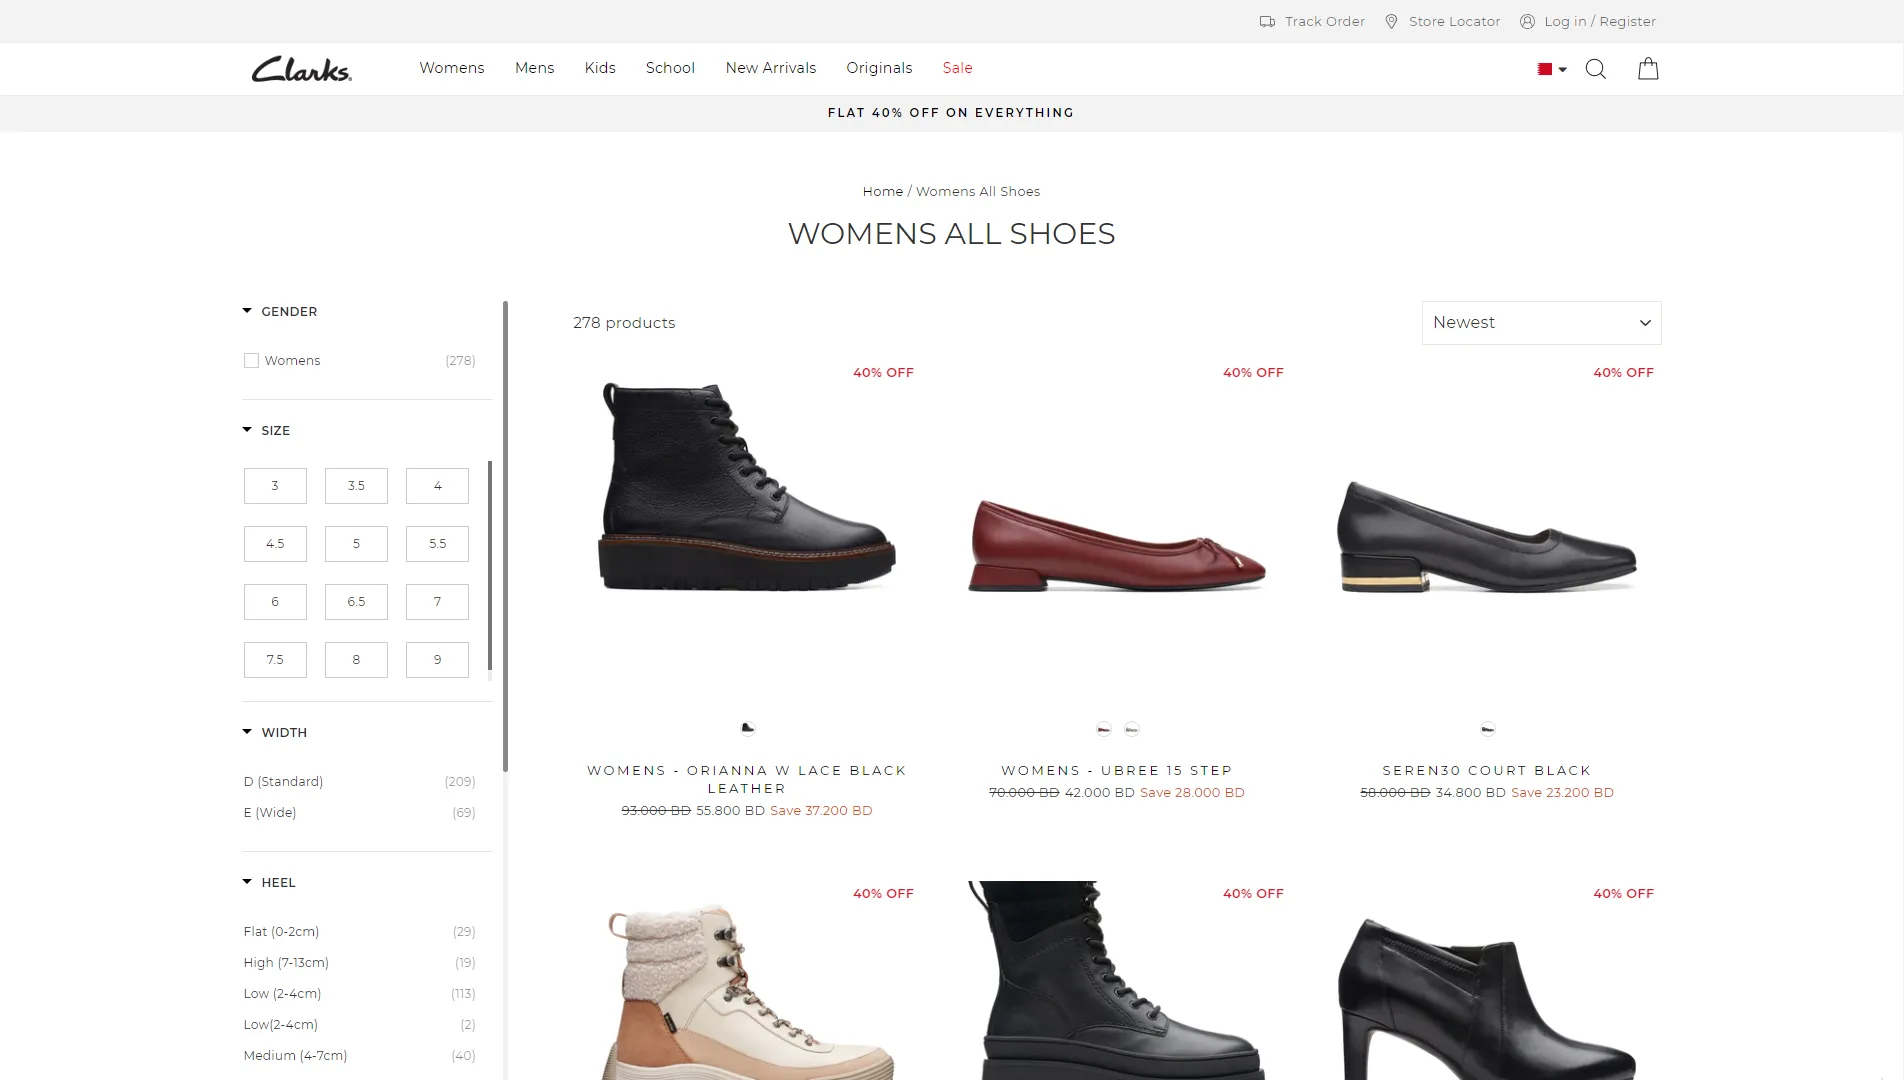Toggle size 3.5 filter

pyautogui.click(x=356, y=486)
